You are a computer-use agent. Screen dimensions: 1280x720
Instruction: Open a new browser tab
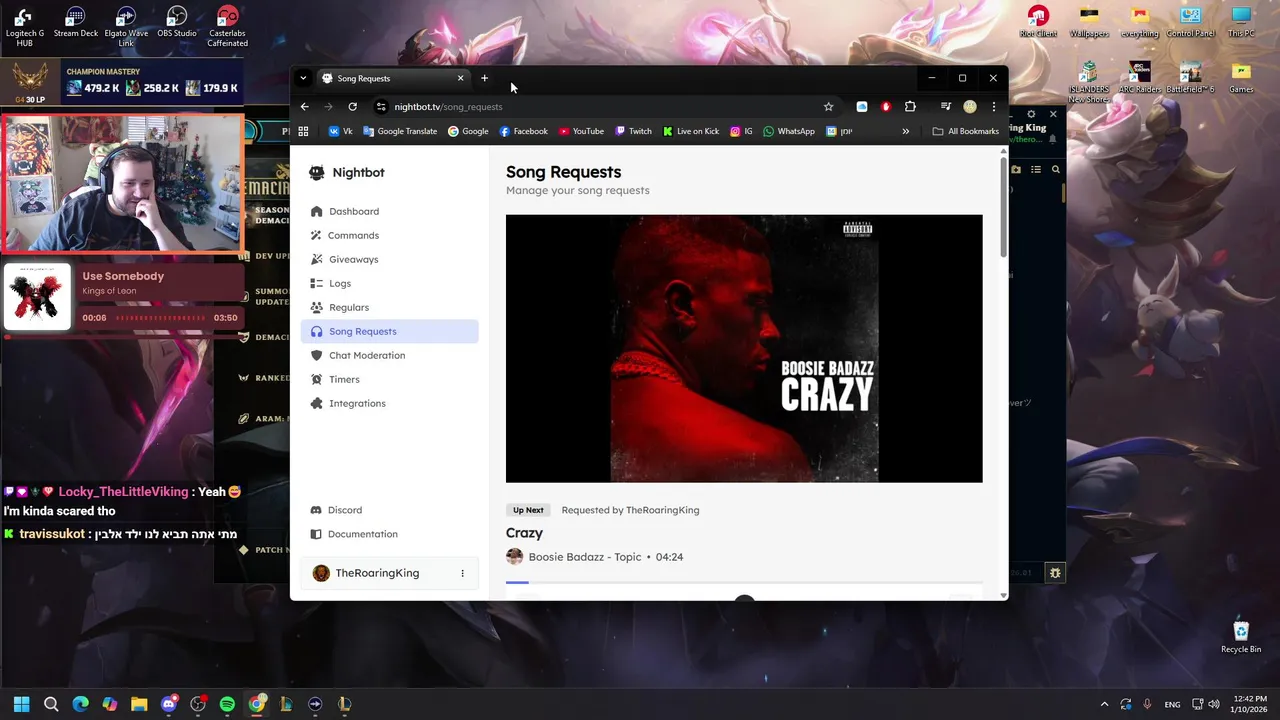(484, 78)
